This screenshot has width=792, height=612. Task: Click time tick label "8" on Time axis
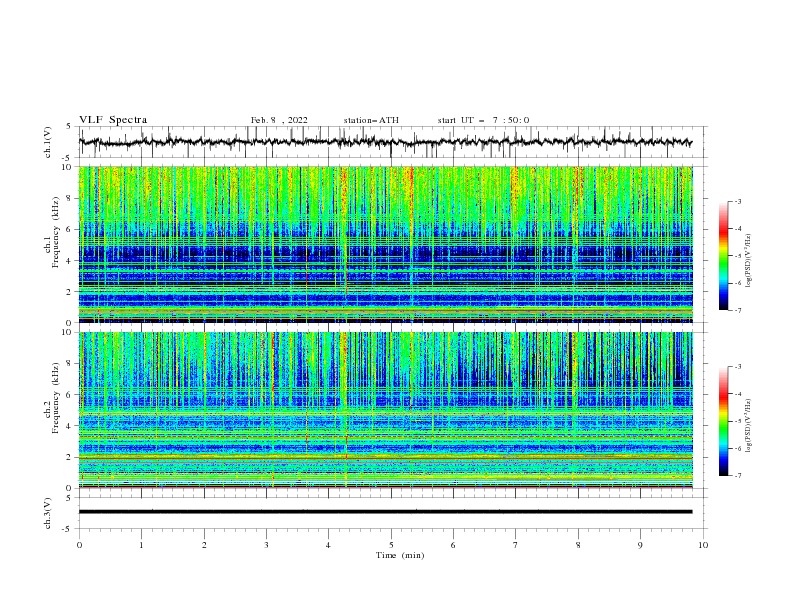pos(578,545)
